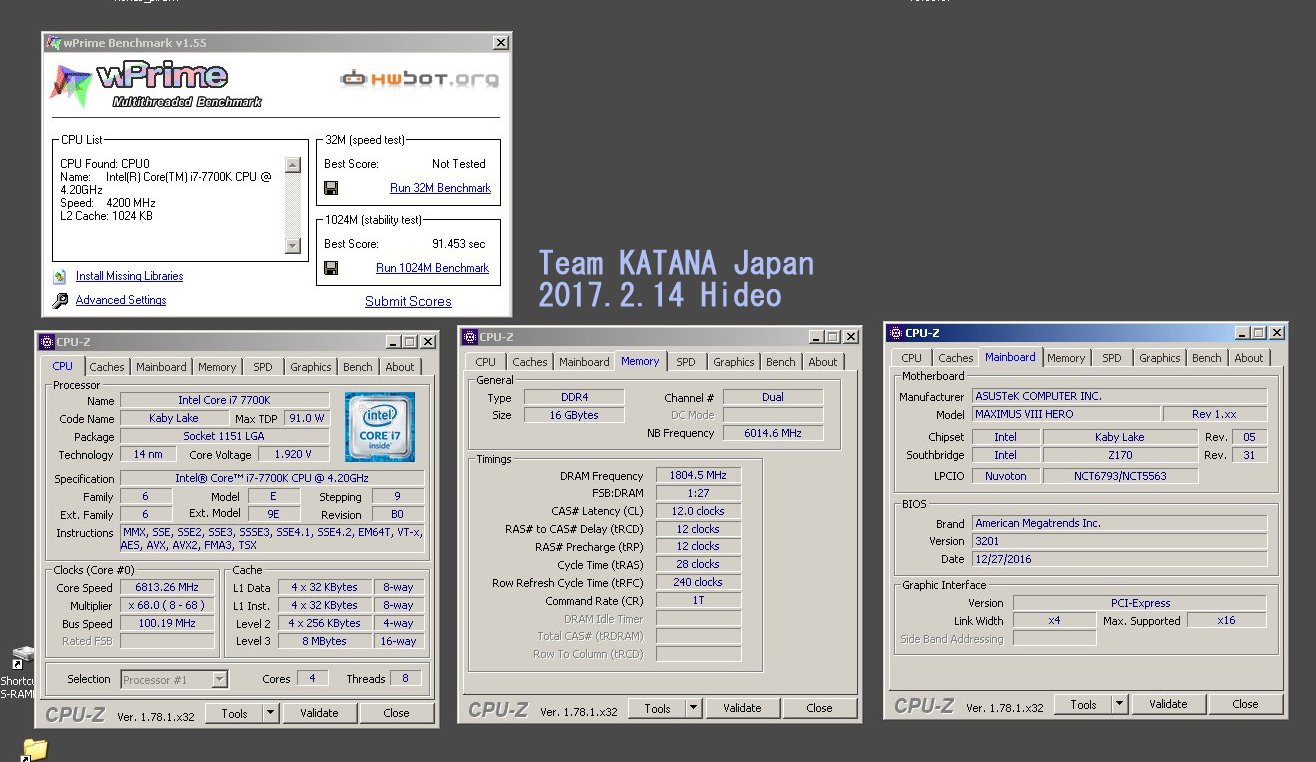Click the BIOS Date 12/27/2016 field

(x=1120, y=559)
